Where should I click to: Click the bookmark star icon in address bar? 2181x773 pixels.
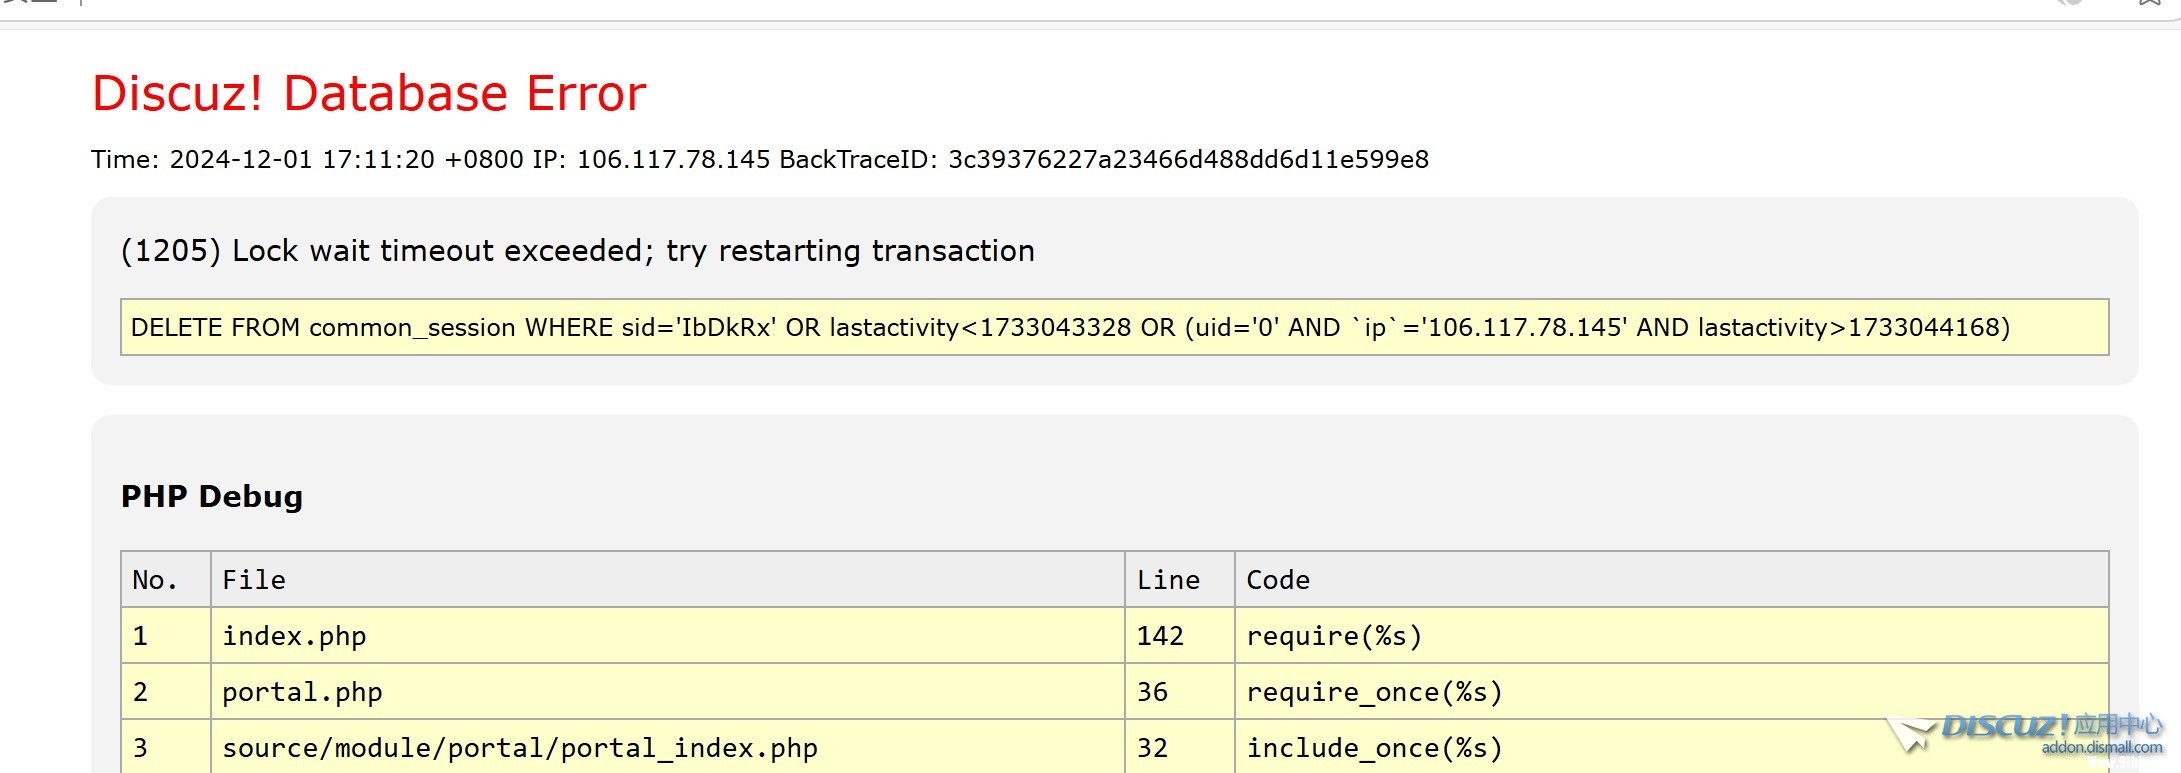click(2148, 3)
